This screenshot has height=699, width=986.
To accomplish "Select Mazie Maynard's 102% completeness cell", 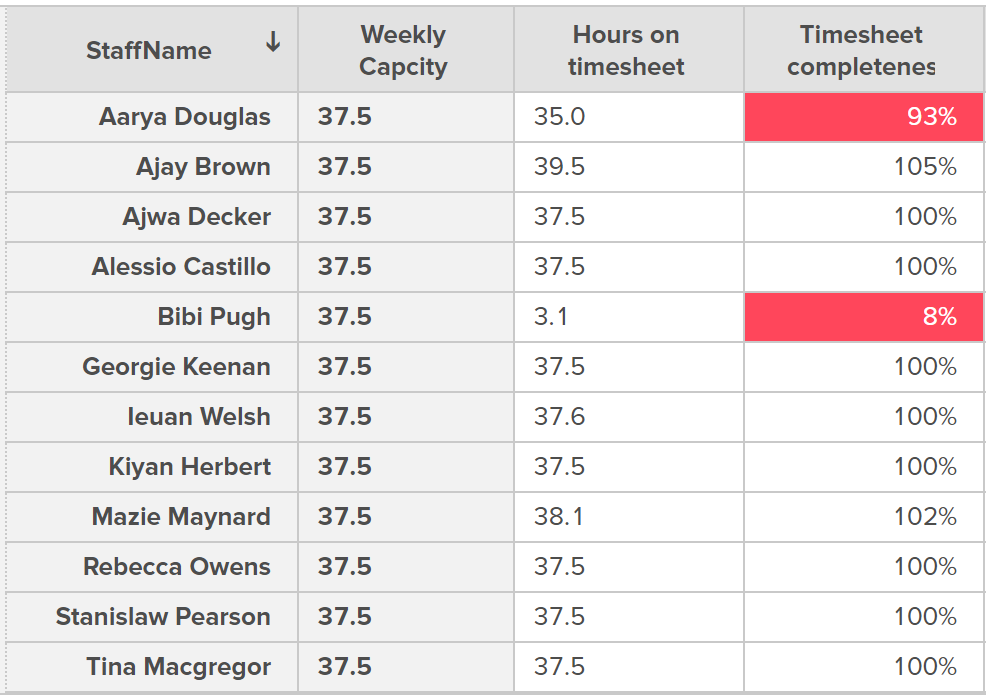I will point(863,517).
